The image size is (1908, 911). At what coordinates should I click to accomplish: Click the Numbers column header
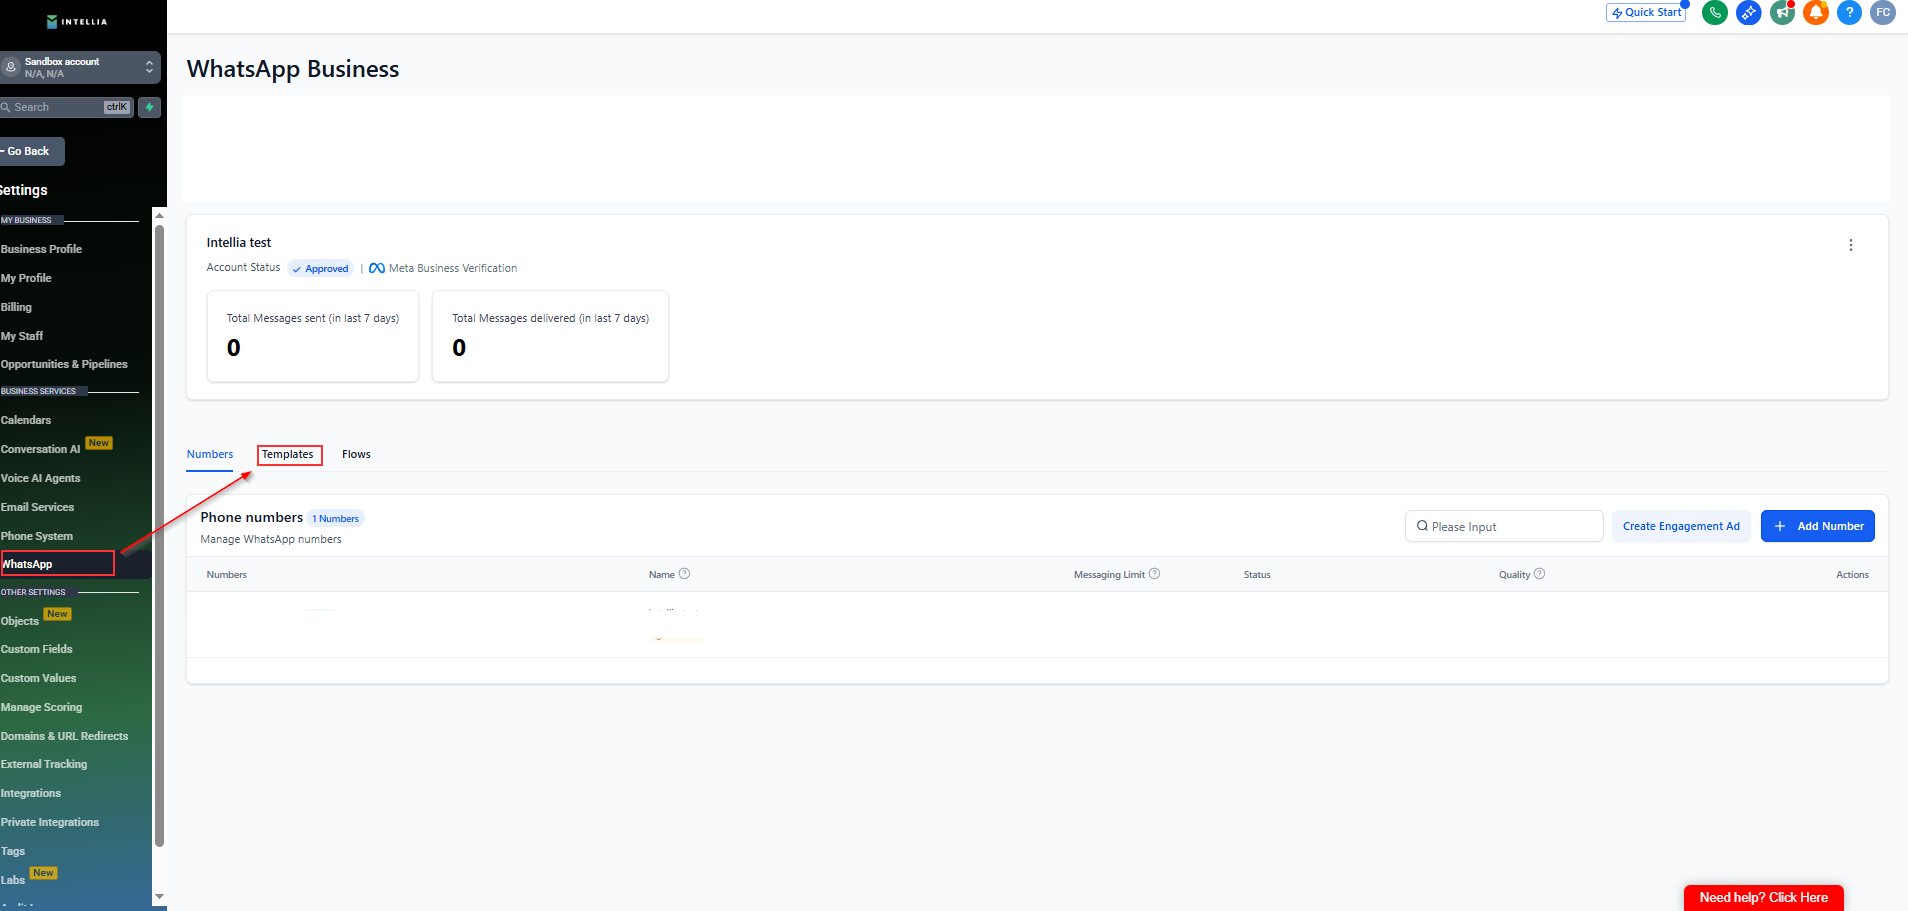click(x=227, y=575)
